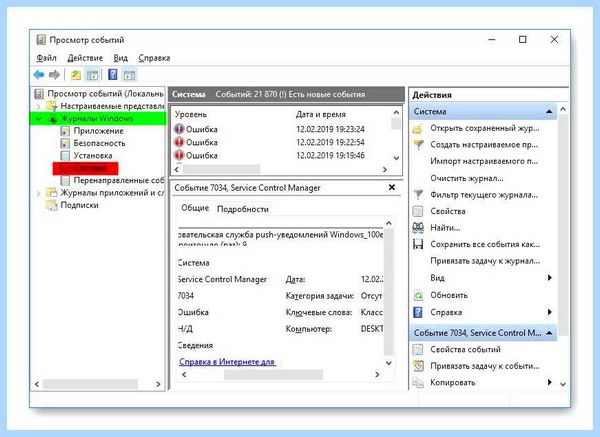Collapse the Событие 7034 actions section
The height and width of the screenshot is (437, 600).
(549, 333)
